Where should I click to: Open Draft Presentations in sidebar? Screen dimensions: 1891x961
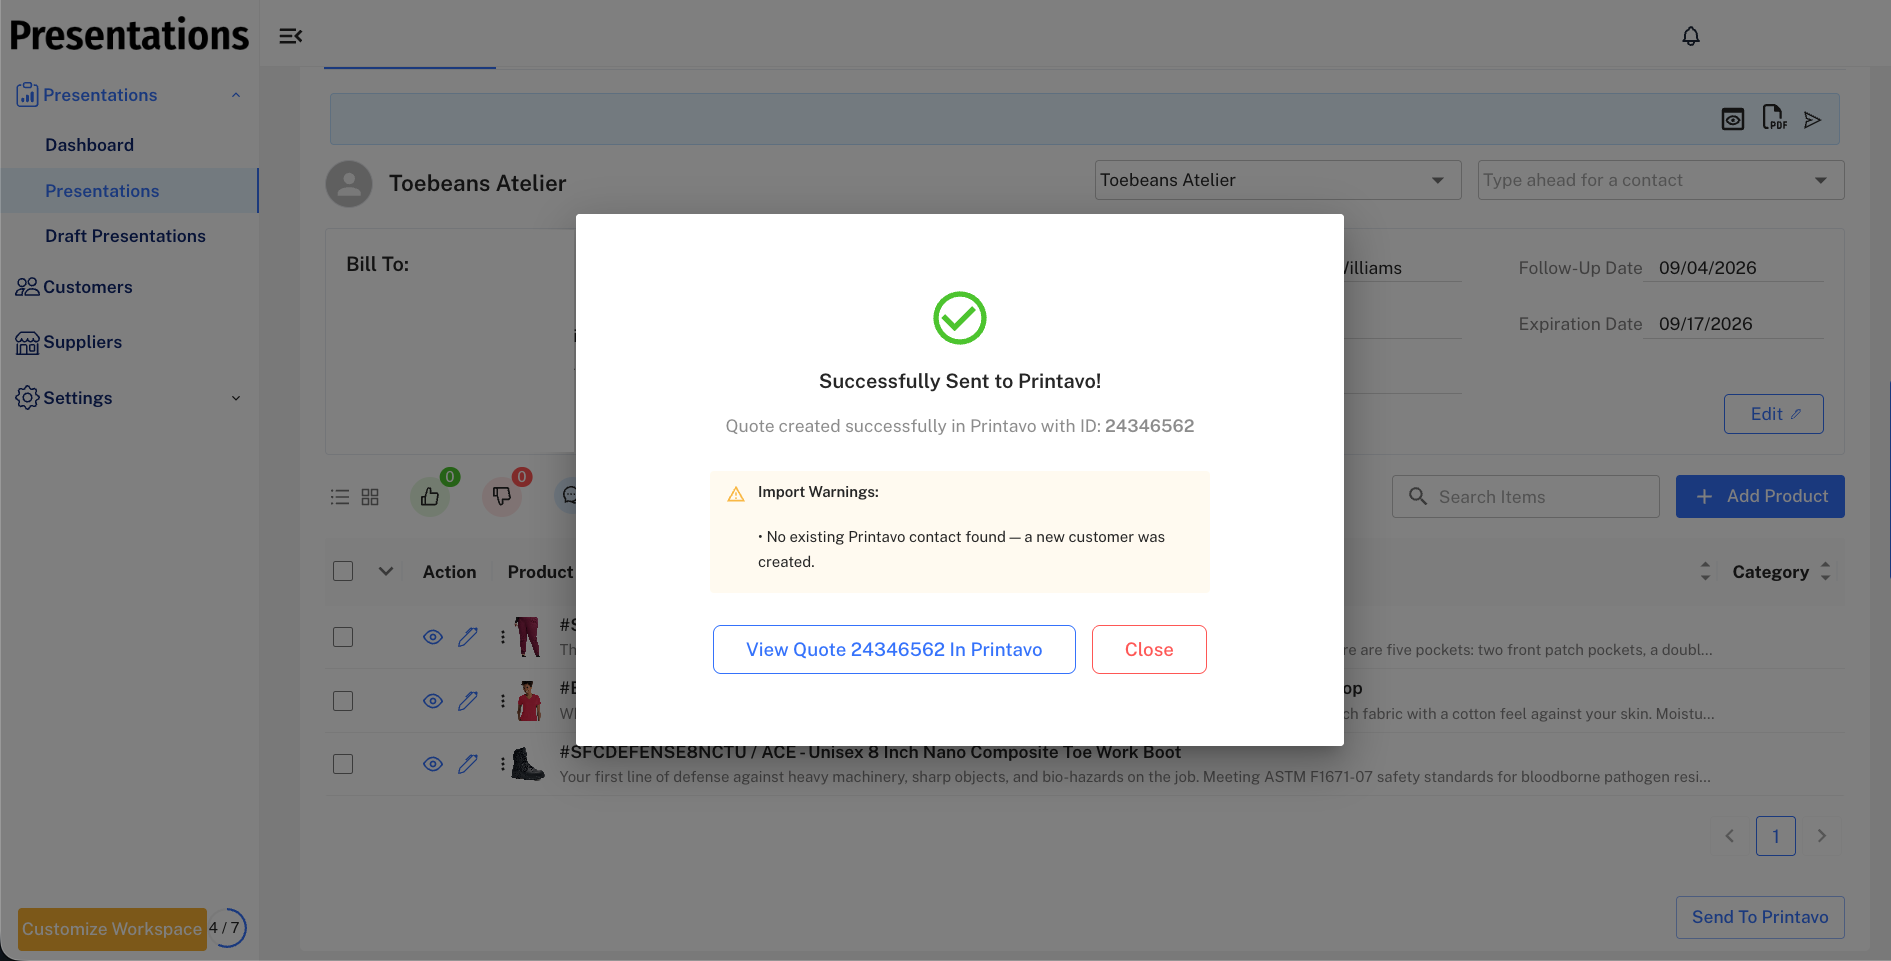pos(125,236)
